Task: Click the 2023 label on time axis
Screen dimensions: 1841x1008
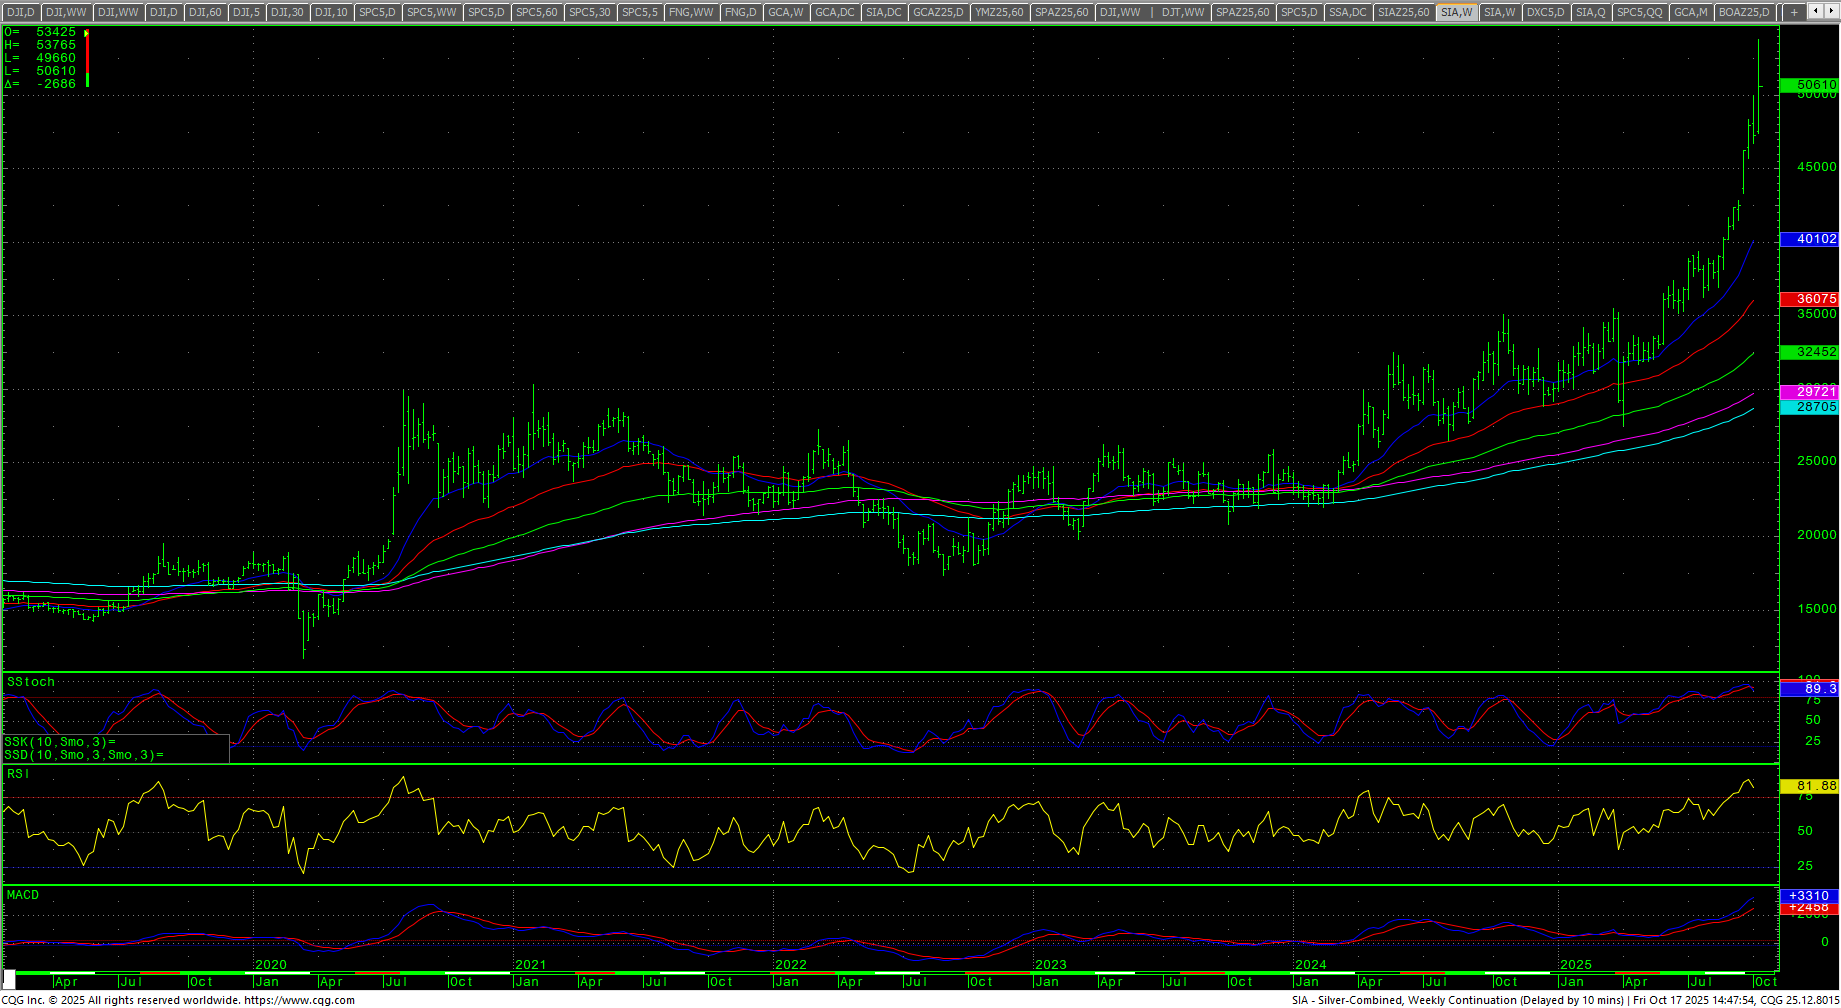Action: (1050, 965)
